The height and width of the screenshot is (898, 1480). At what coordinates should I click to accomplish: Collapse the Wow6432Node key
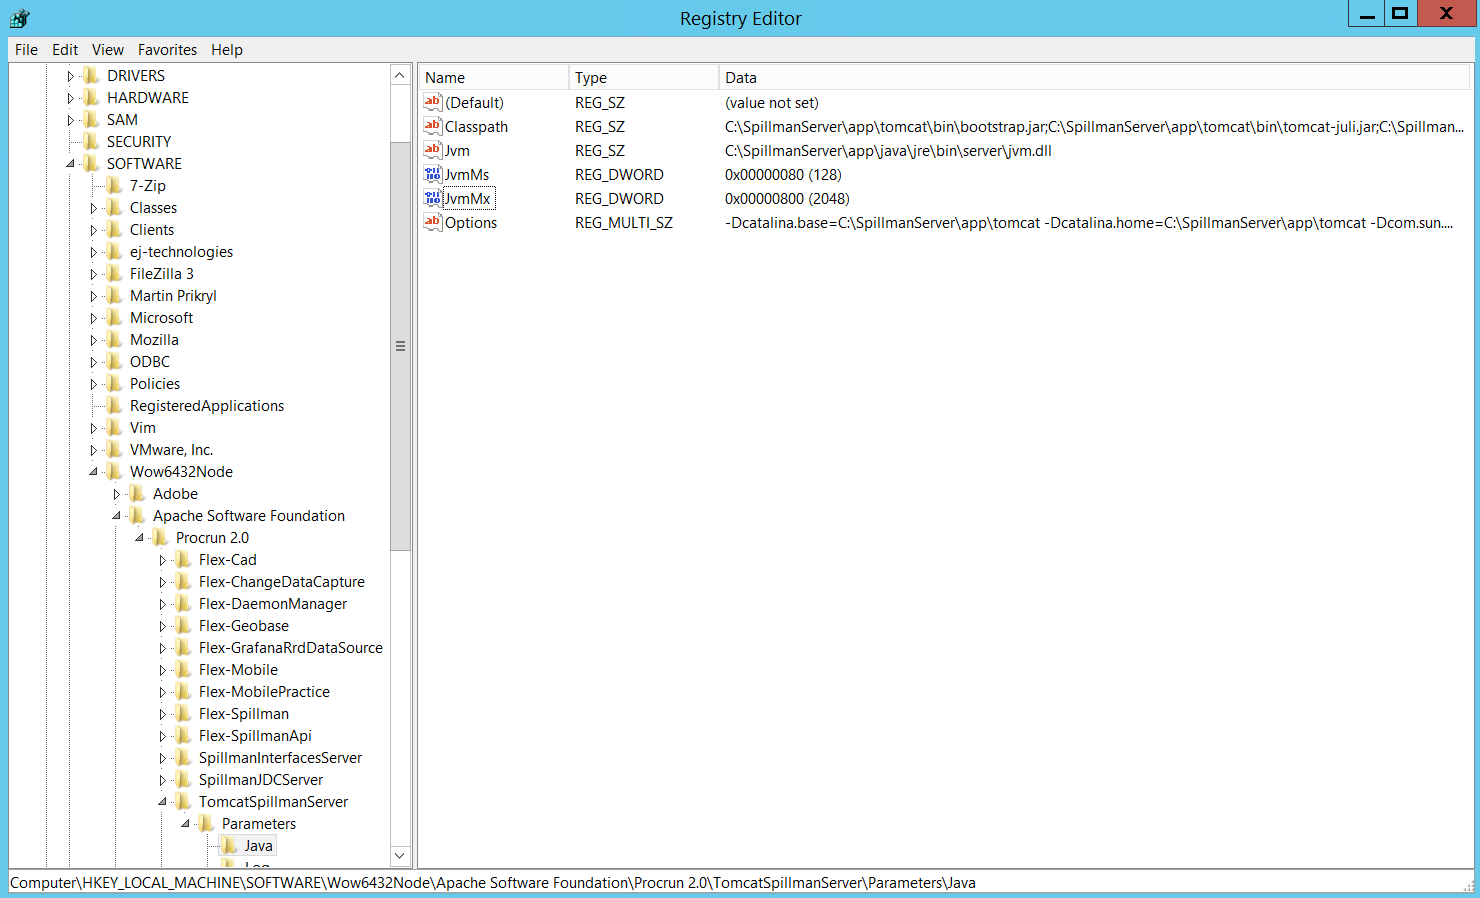pos(93,472)
